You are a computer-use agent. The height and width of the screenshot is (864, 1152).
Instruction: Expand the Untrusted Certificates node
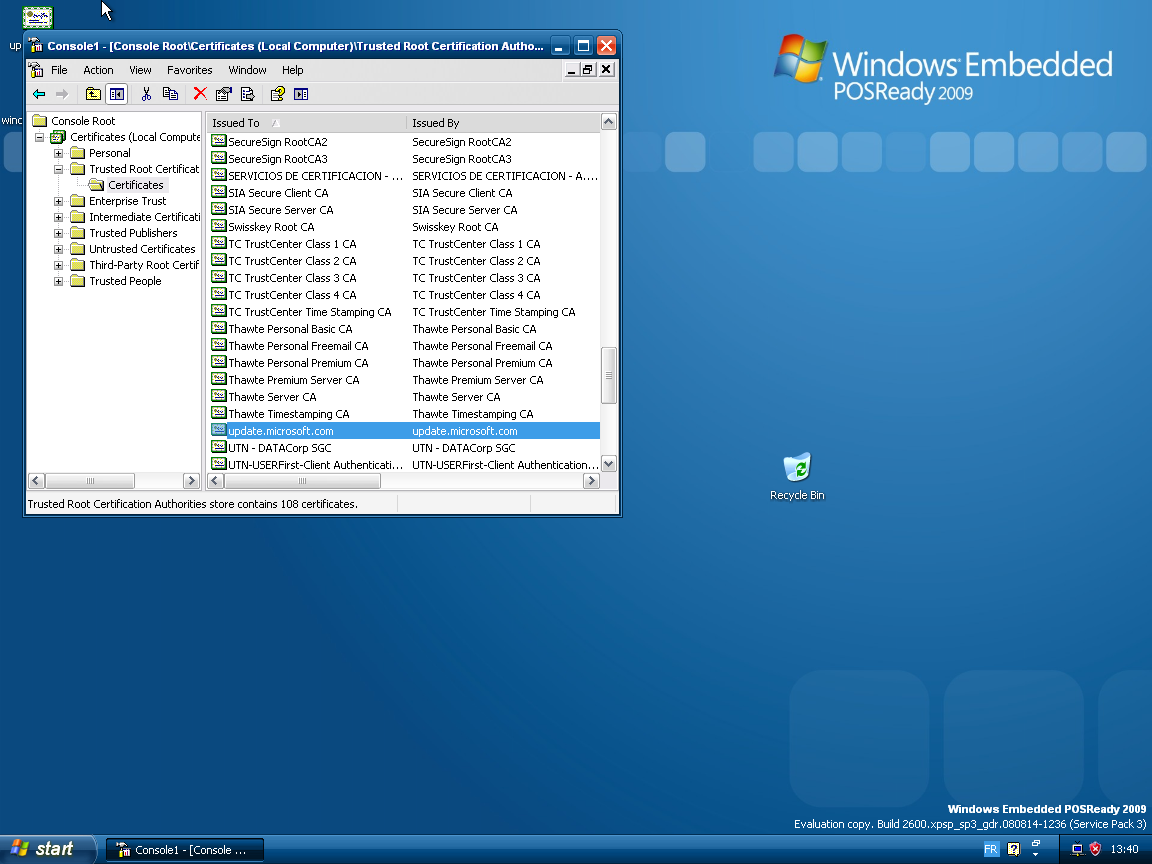pyautogui.click(x=59, y=249)
